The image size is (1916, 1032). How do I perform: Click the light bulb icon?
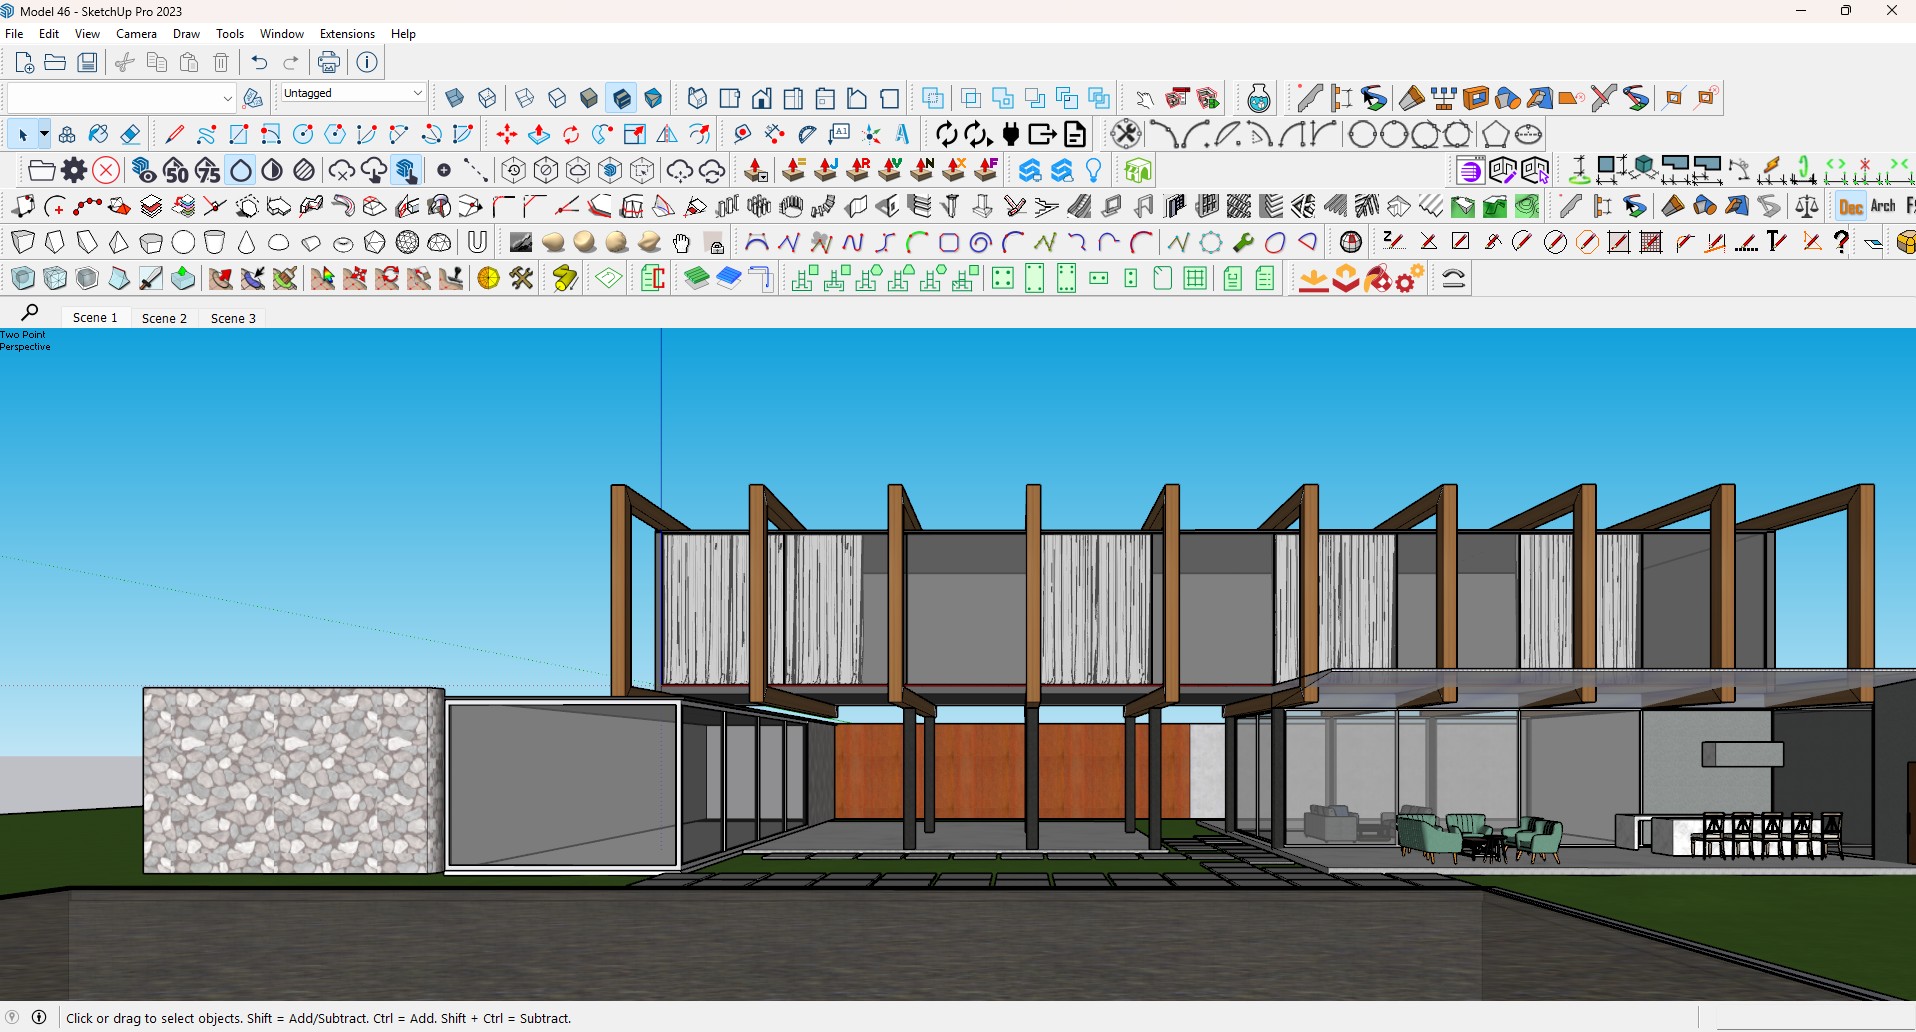(1094, 171)
